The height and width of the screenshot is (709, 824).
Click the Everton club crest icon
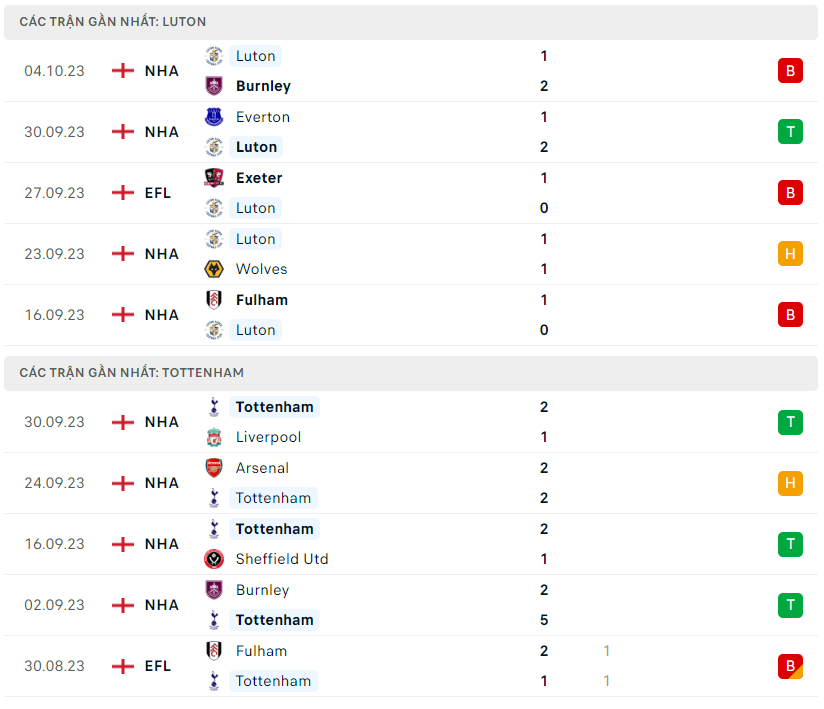[214, 117]
